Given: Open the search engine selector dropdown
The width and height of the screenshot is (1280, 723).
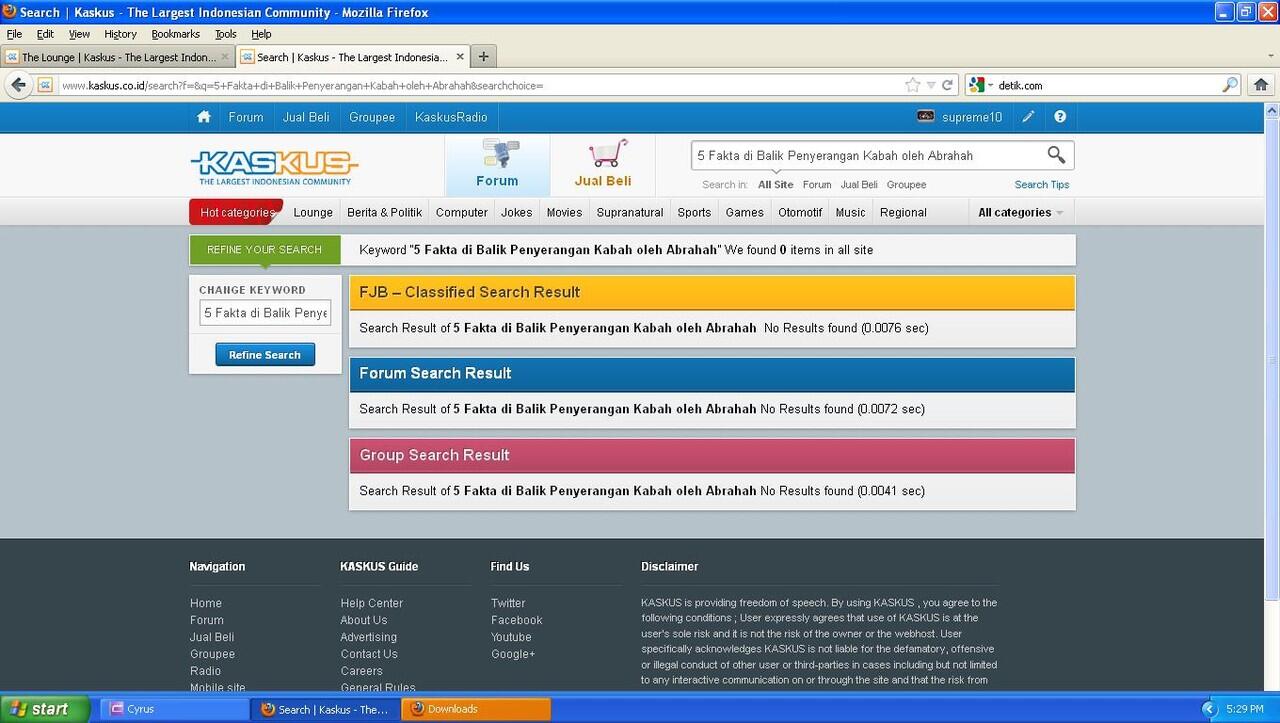Looking at the screenshot, I should coord(981,85).
